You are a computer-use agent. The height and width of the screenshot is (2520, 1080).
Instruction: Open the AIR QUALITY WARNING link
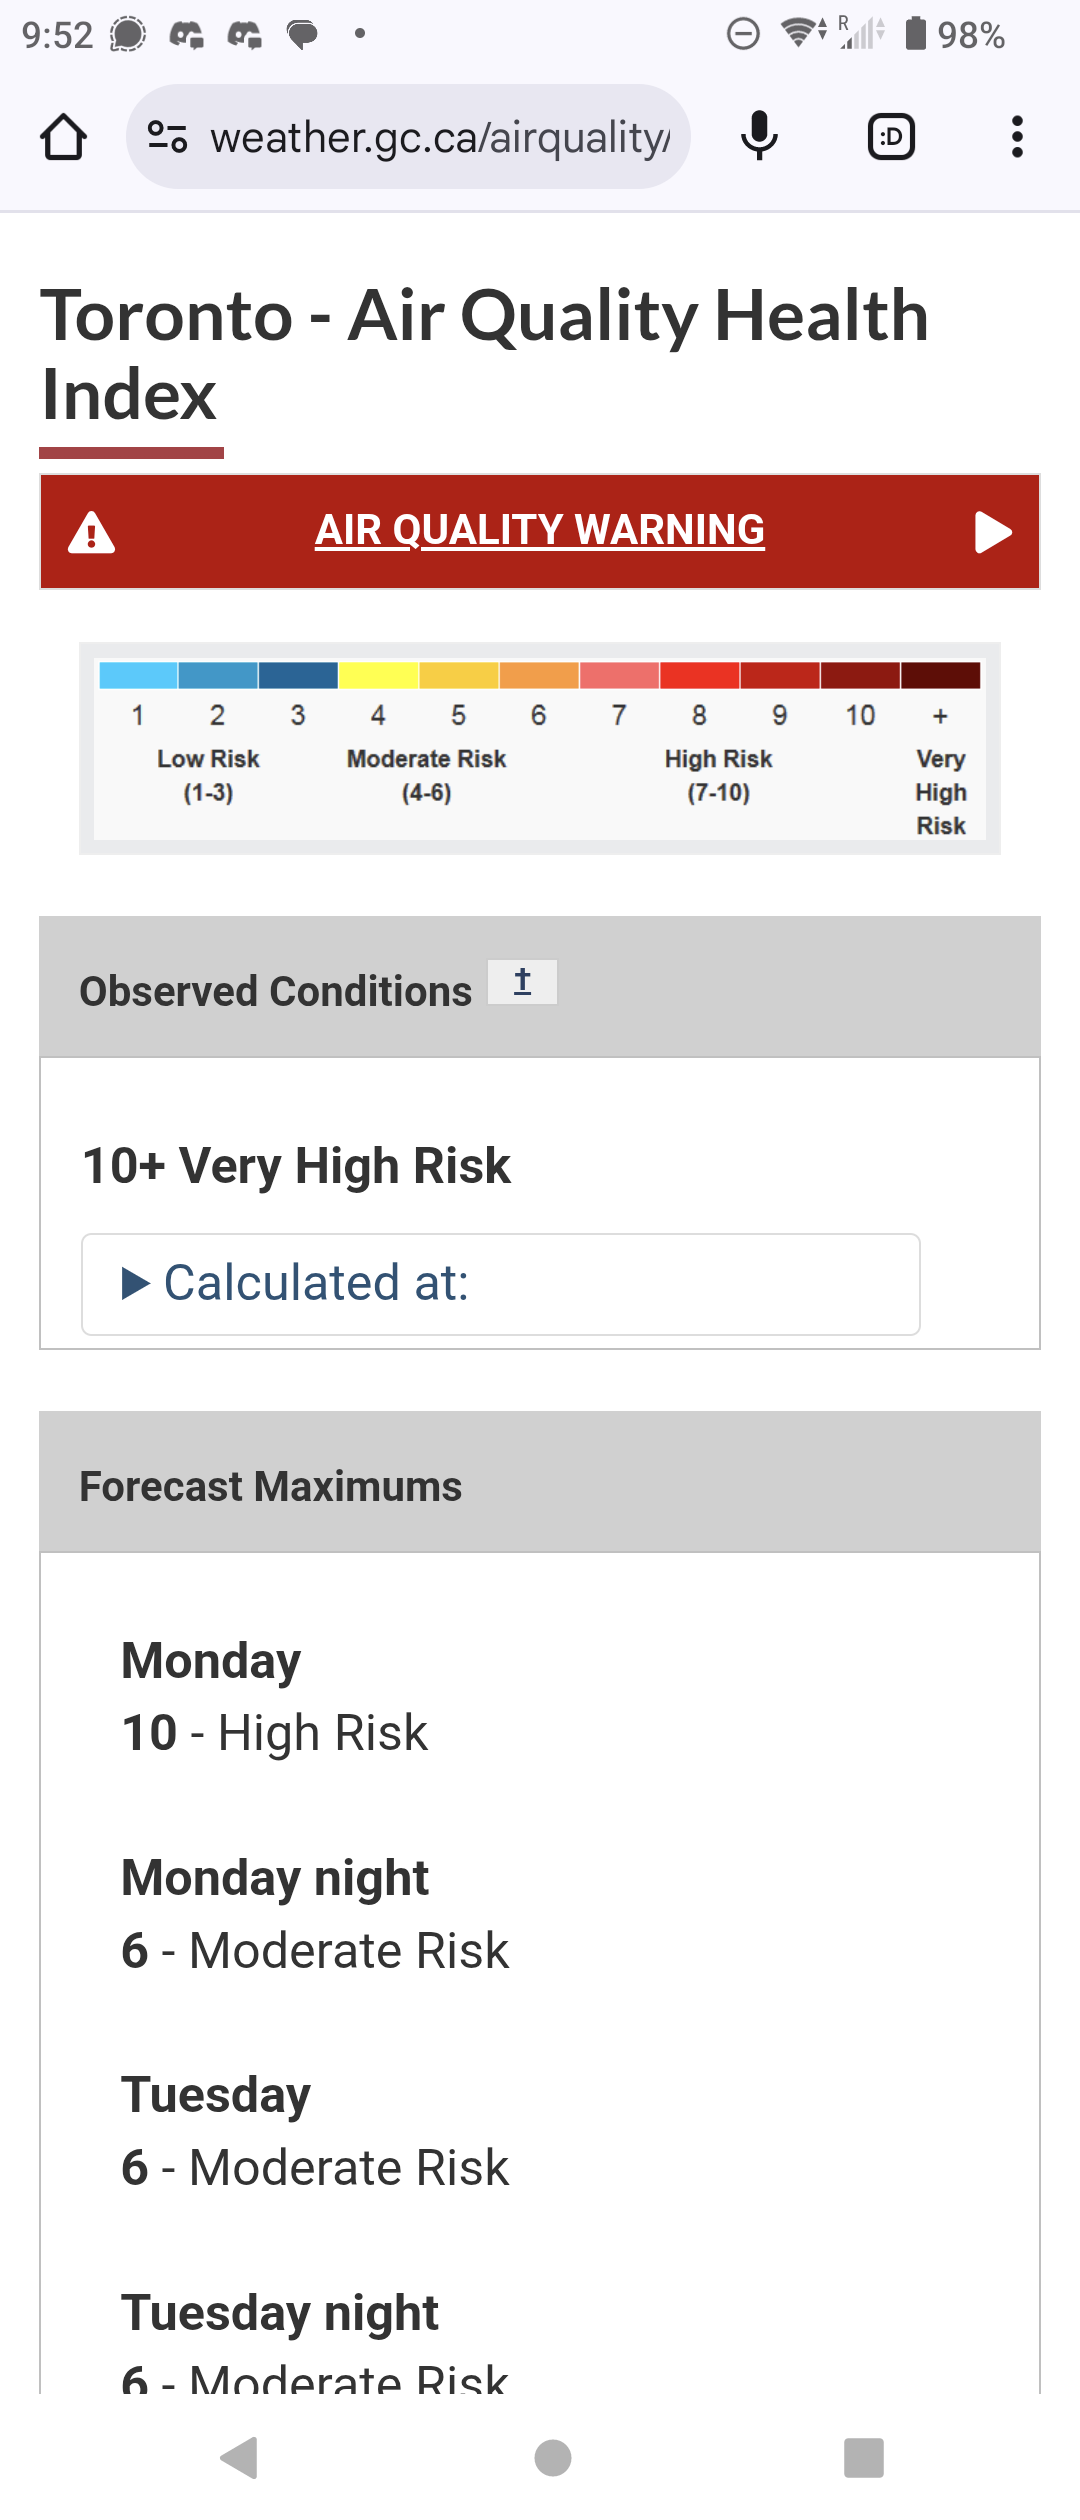point(540,530)
